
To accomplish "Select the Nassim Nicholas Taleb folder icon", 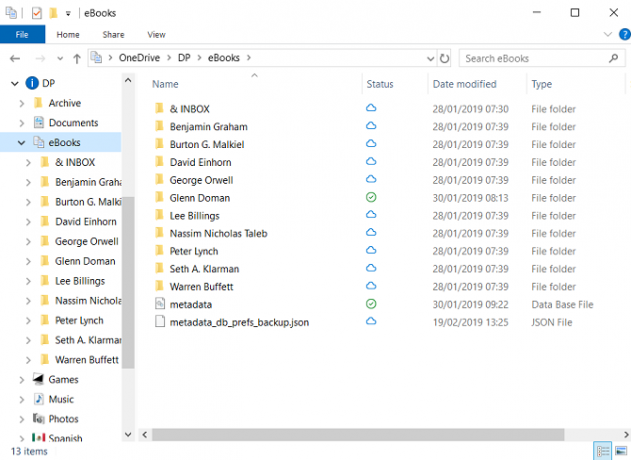I will [x=159, y=233].
